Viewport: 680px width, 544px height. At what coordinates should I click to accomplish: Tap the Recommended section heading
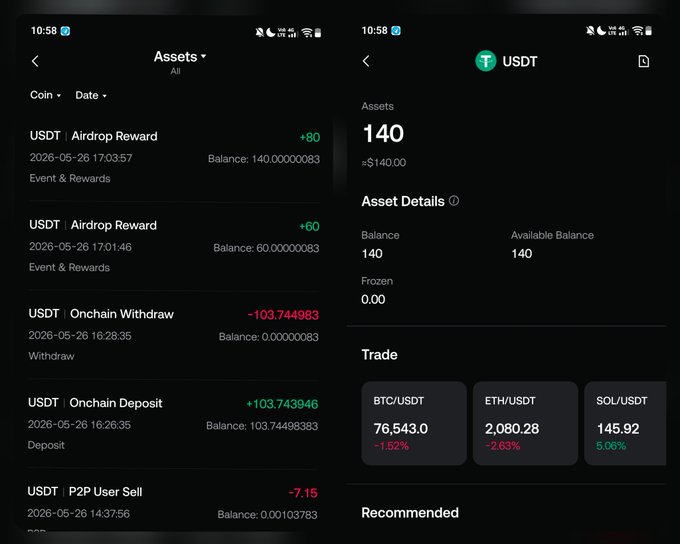410,513
